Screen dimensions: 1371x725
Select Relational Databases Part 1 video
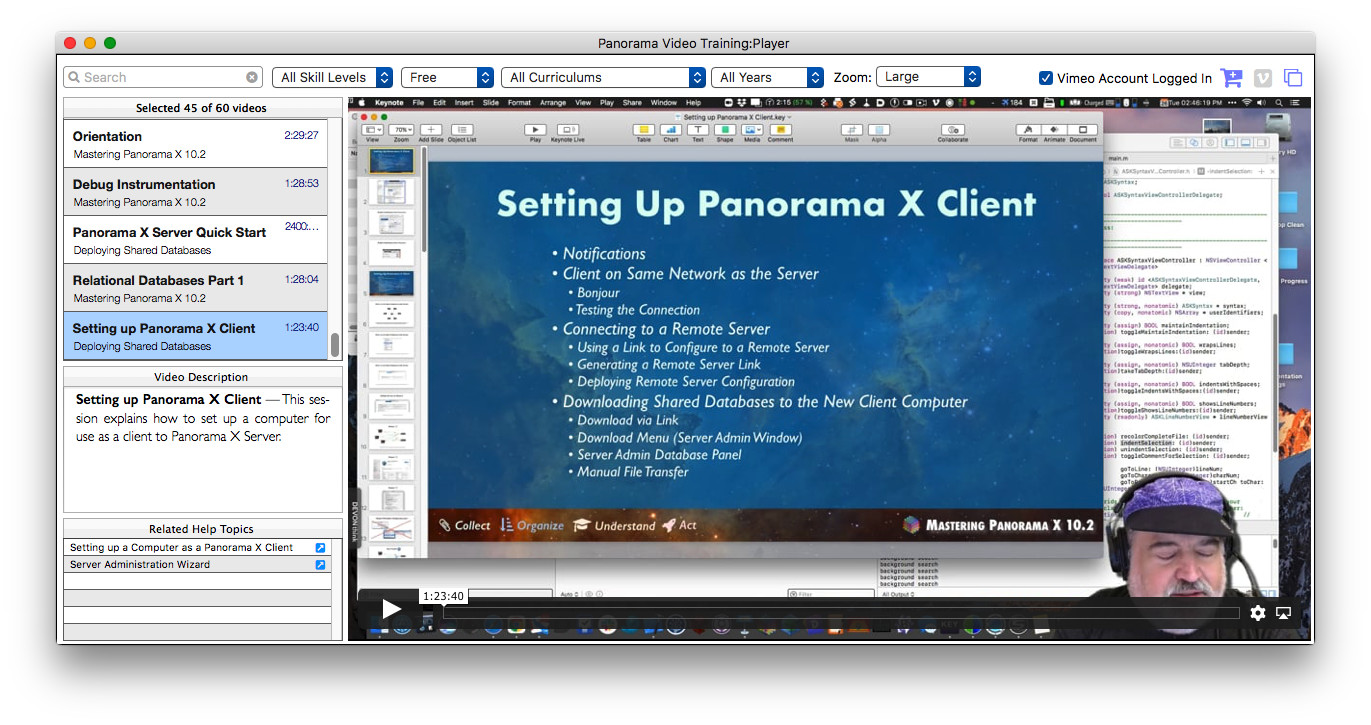pos(195,288)
